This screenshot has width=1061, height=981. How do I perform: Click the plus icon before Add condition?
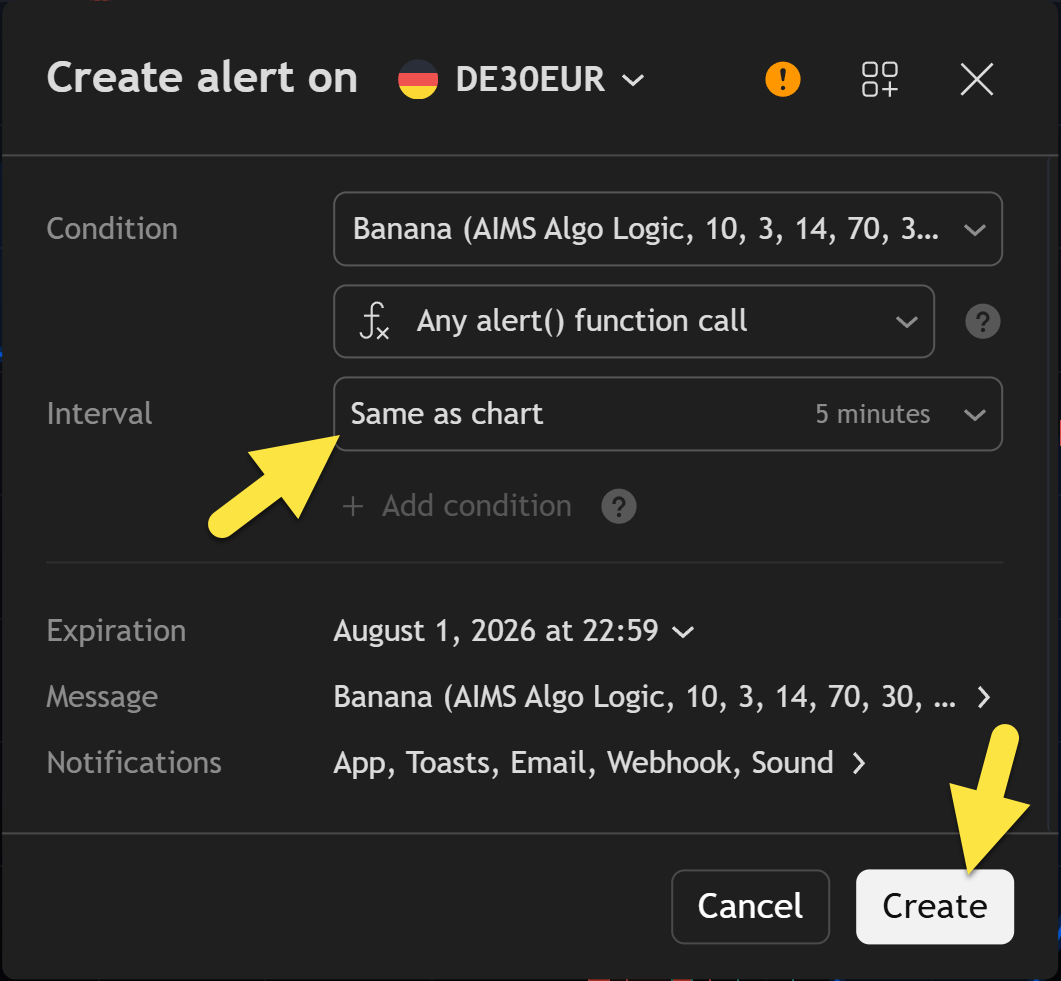(x=353, y=506)
